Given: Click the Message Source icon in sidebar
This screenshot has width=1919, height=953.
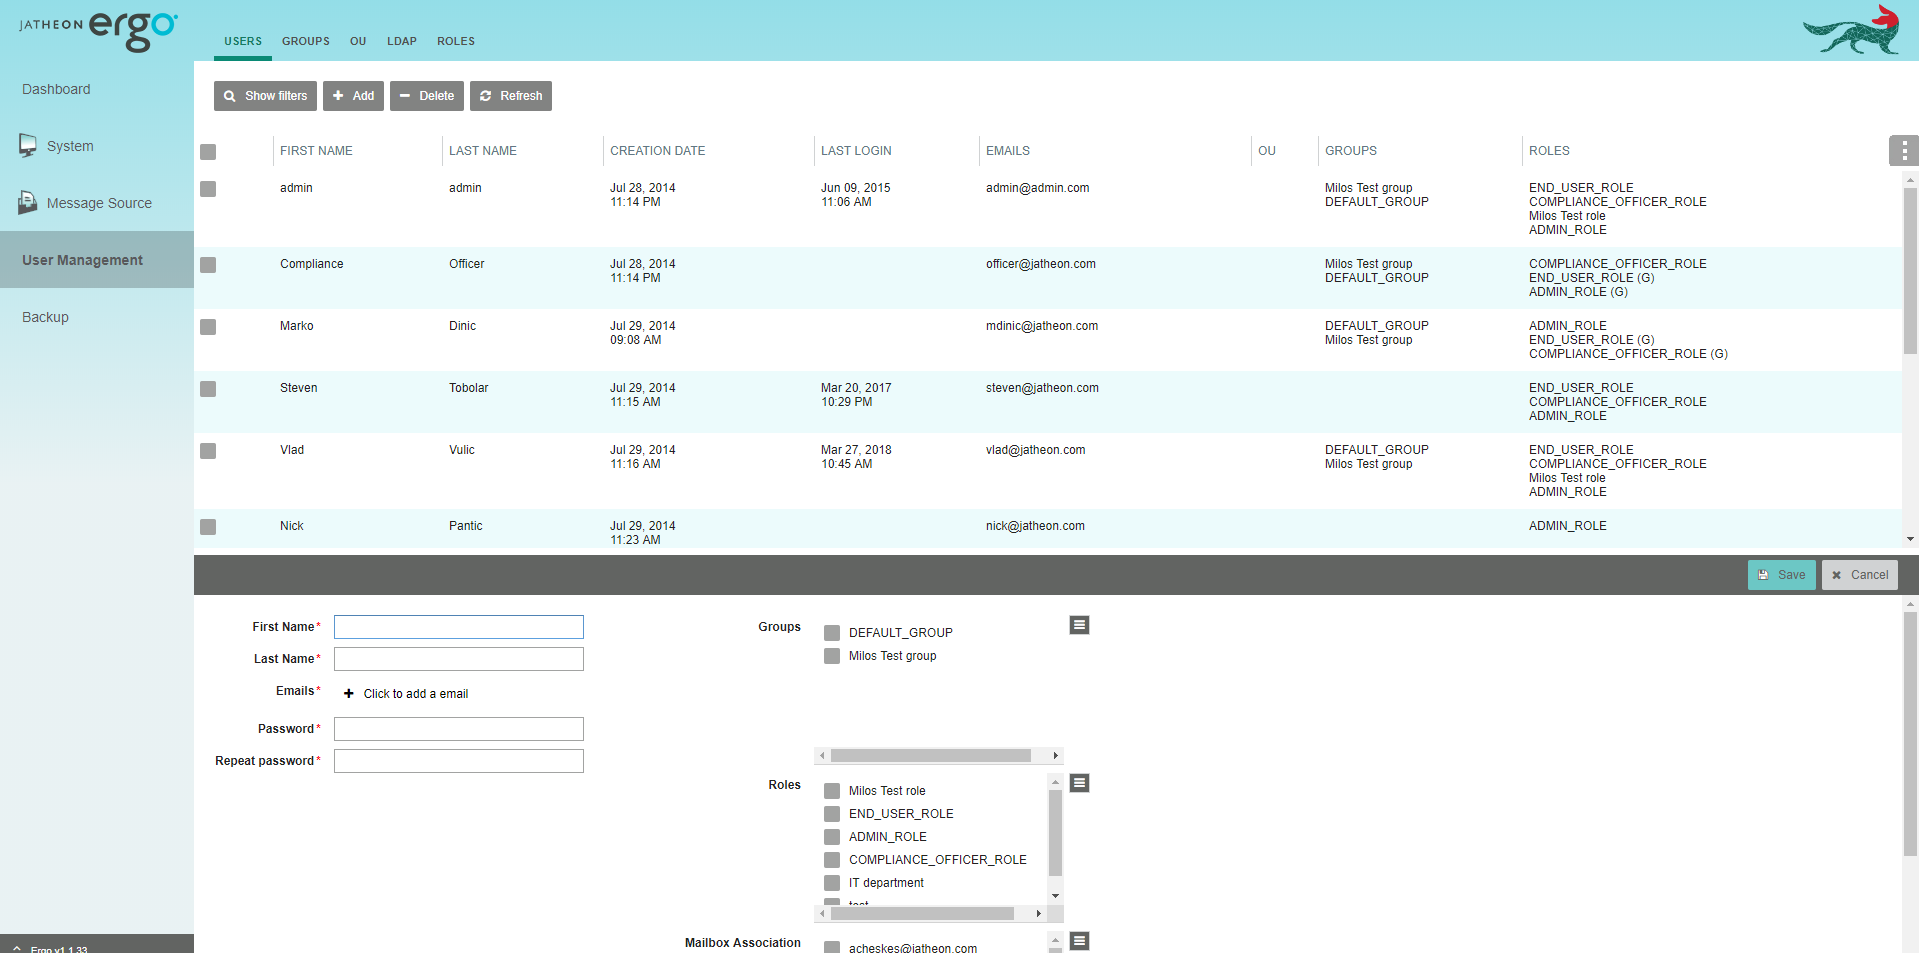Looking at the screenshot, I should (28, 203).
